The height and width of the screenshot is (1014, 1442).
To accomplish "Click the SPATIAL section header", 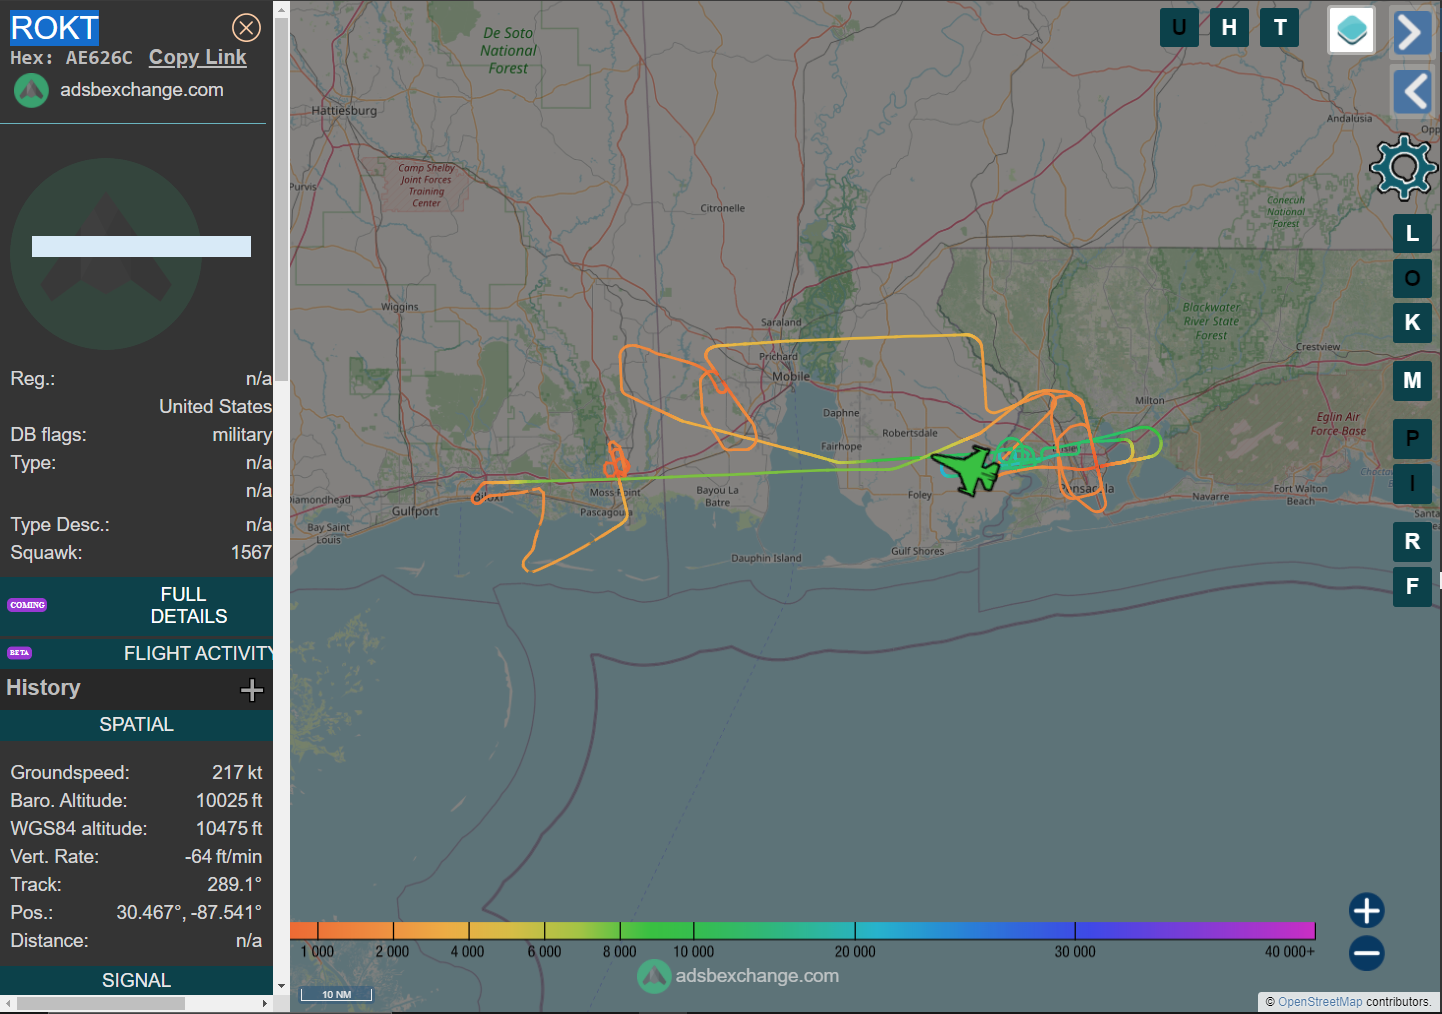I will (137, 725).
